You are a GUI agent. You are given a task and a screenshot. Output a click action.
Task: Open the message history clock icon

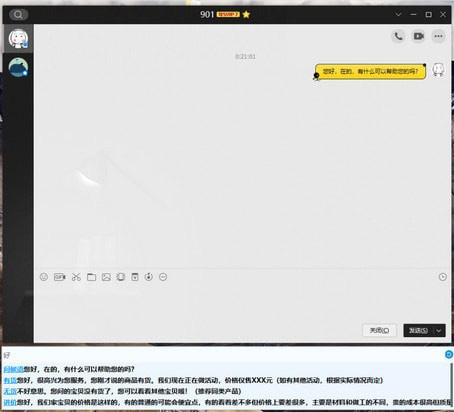[443, 277]
